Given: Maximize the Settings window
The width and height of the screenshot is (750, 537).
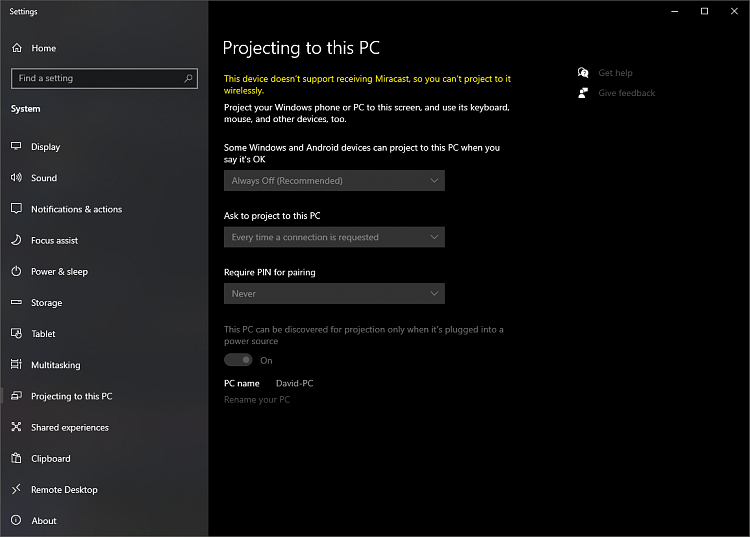Looking at the screenshot, I should (x=704, y=11).
